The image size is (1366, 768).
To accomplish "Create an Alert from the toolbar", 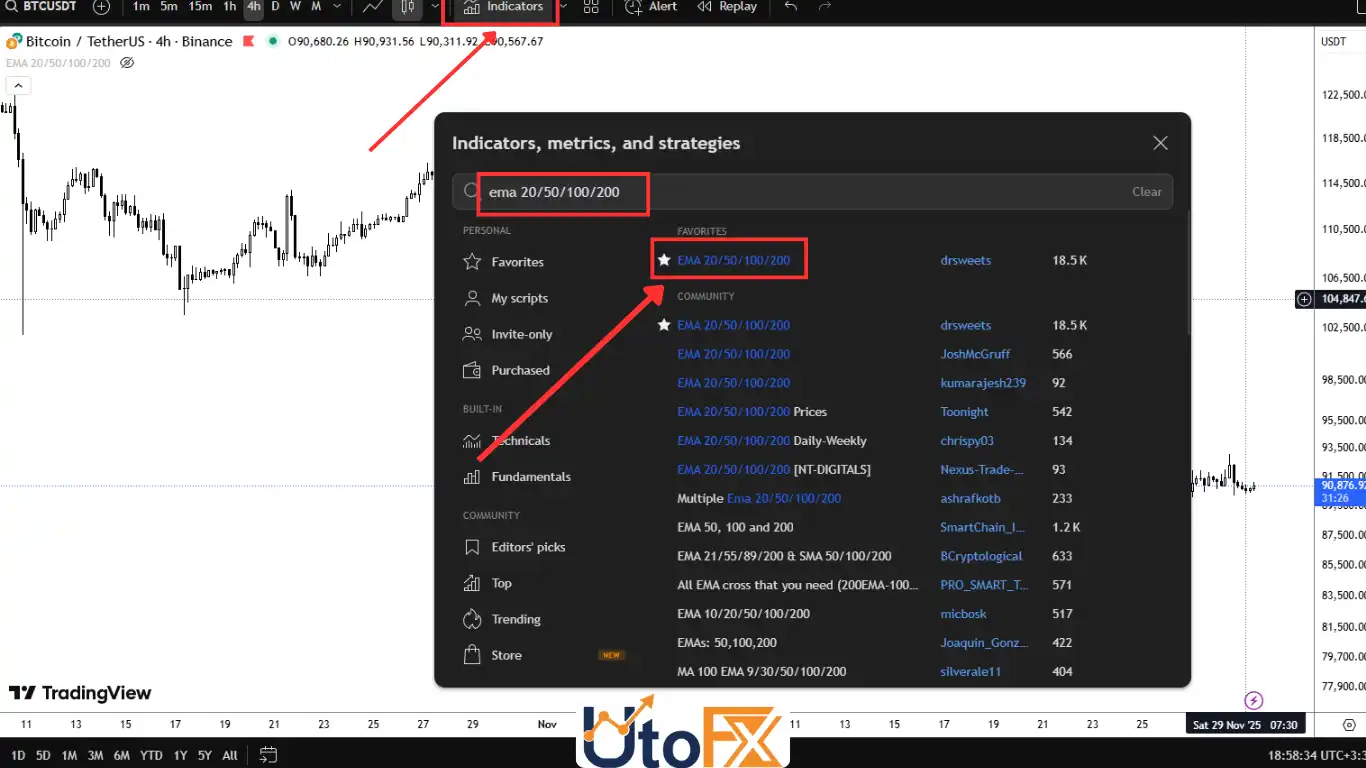I will pos(651,7).
